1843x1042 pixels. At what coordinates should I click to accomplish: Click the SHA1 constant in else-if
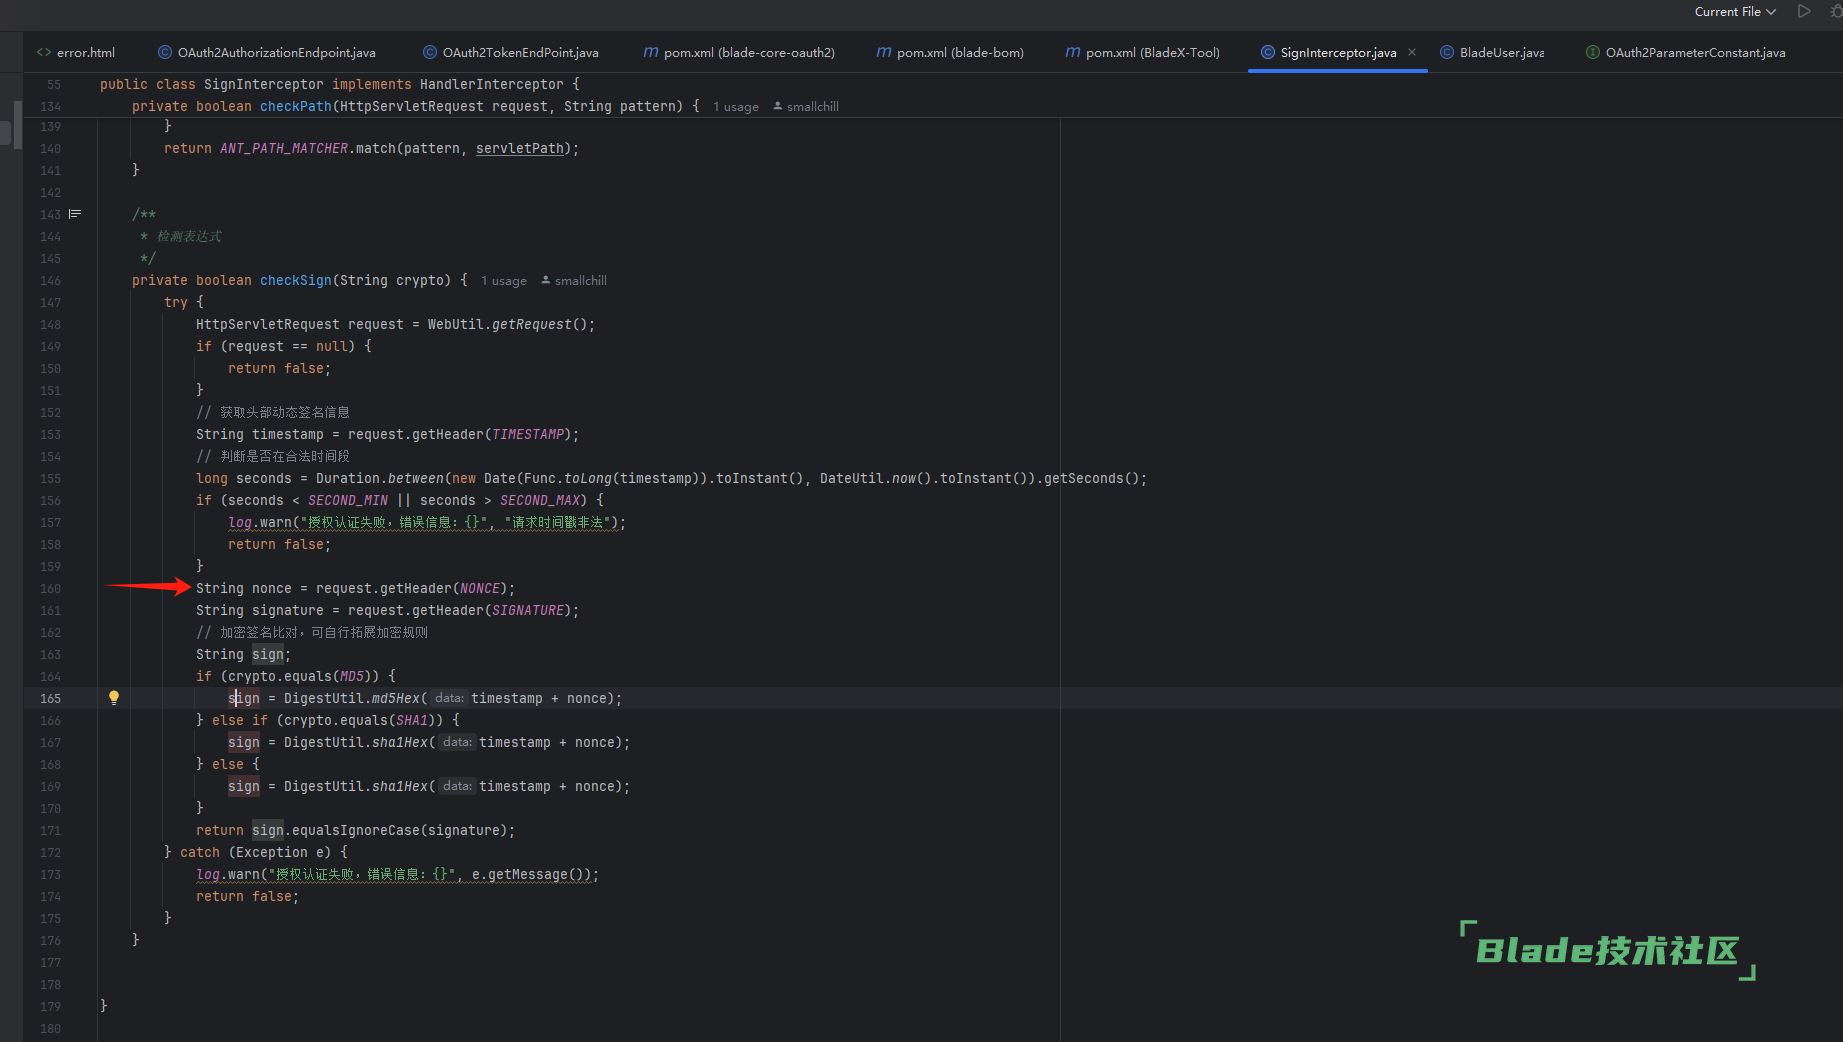[x=412, y=720]
